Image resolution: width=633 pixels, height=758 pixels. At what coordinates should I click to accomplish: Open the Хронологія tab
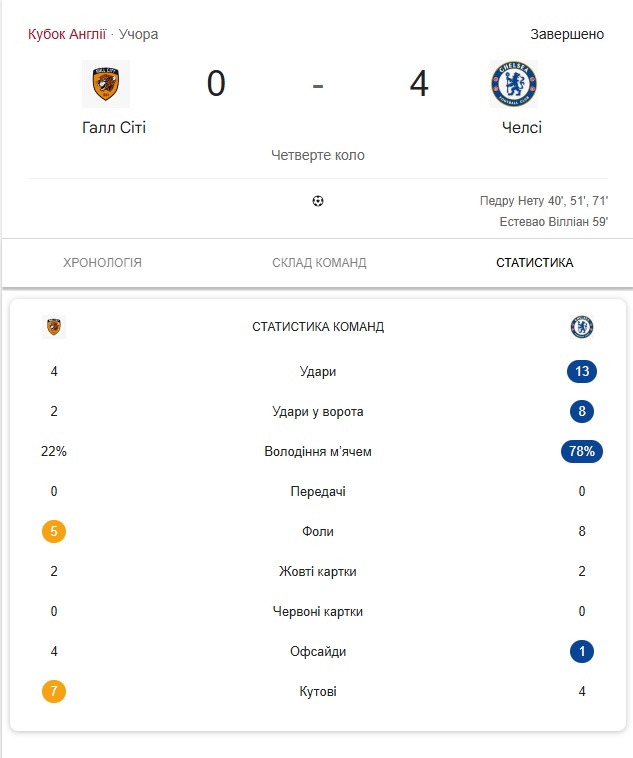(x=102, y=263)
